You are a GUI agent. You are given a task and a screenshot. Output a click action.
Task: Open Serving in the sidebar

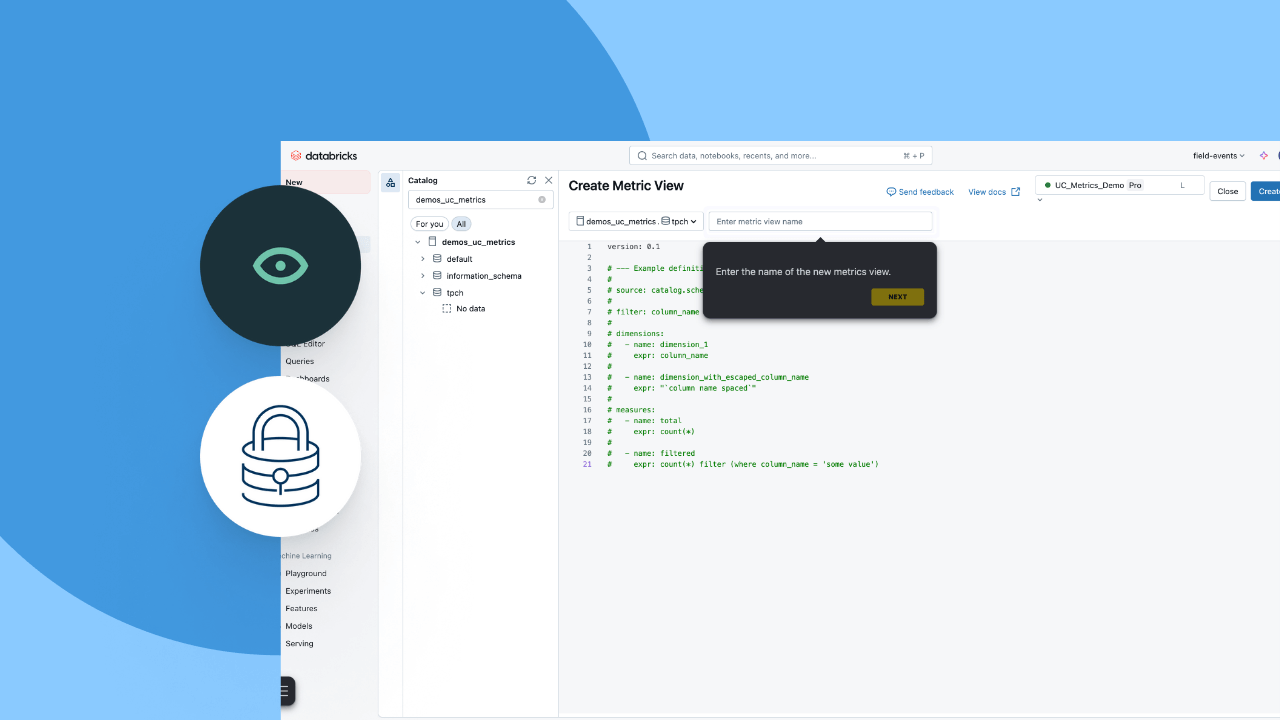tap(299, 643)
